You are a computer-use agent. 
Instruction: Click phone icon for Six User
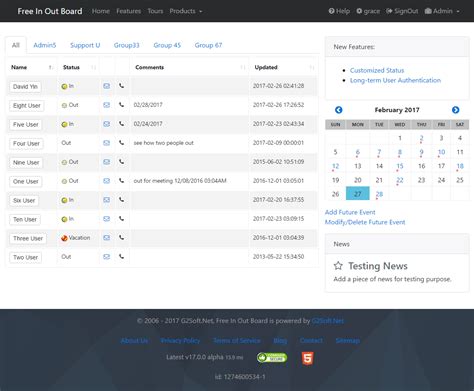[121, 200]
